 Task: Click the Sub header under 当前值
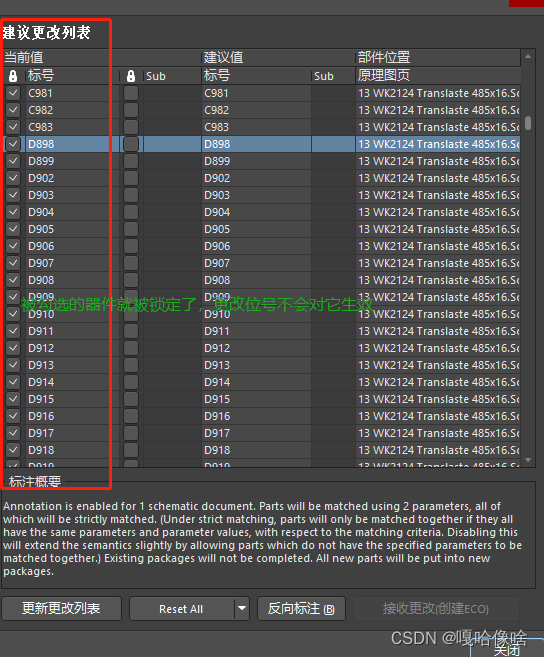[x=155, y=76]
